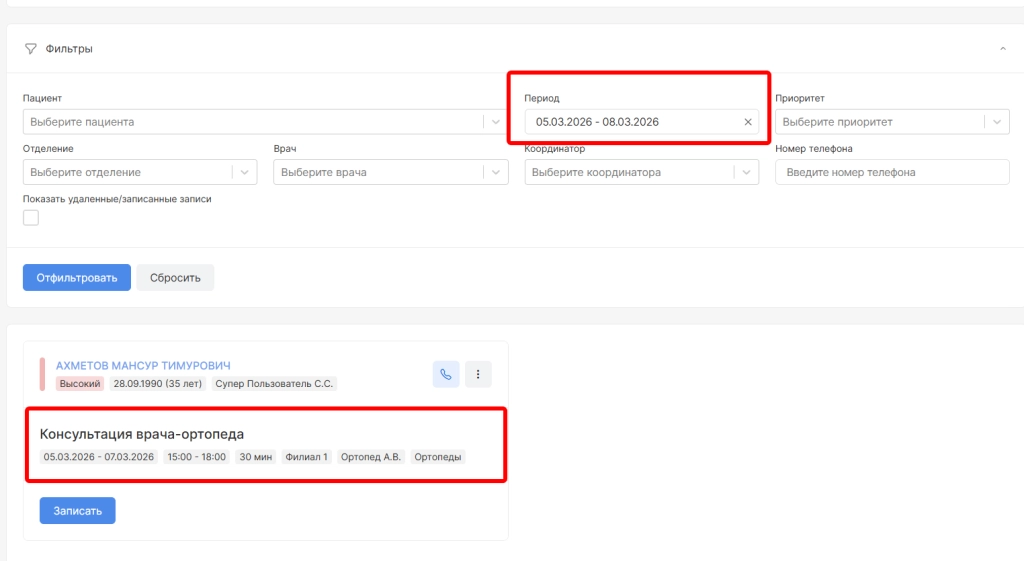
Task: Toggle Показать удаленные/записанные записи checkbox
Action: point(31,218)
